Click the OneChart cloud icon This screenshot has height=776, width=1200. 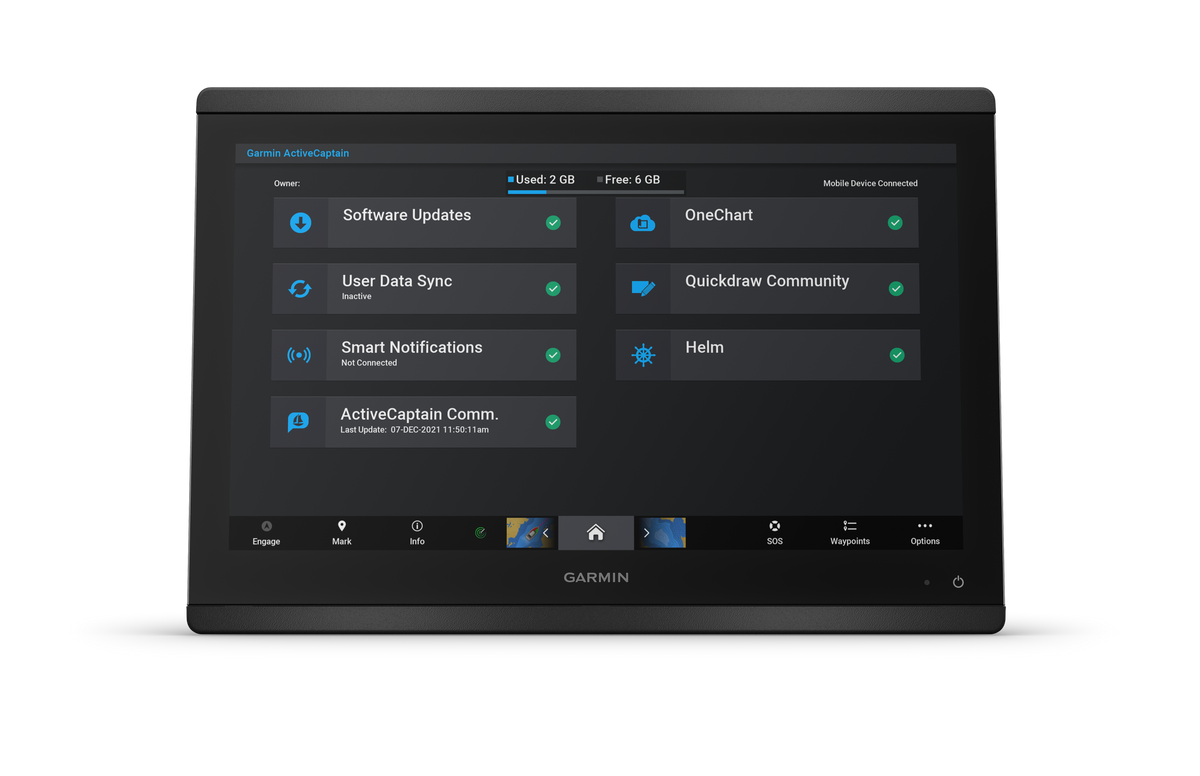pos(643,223)
